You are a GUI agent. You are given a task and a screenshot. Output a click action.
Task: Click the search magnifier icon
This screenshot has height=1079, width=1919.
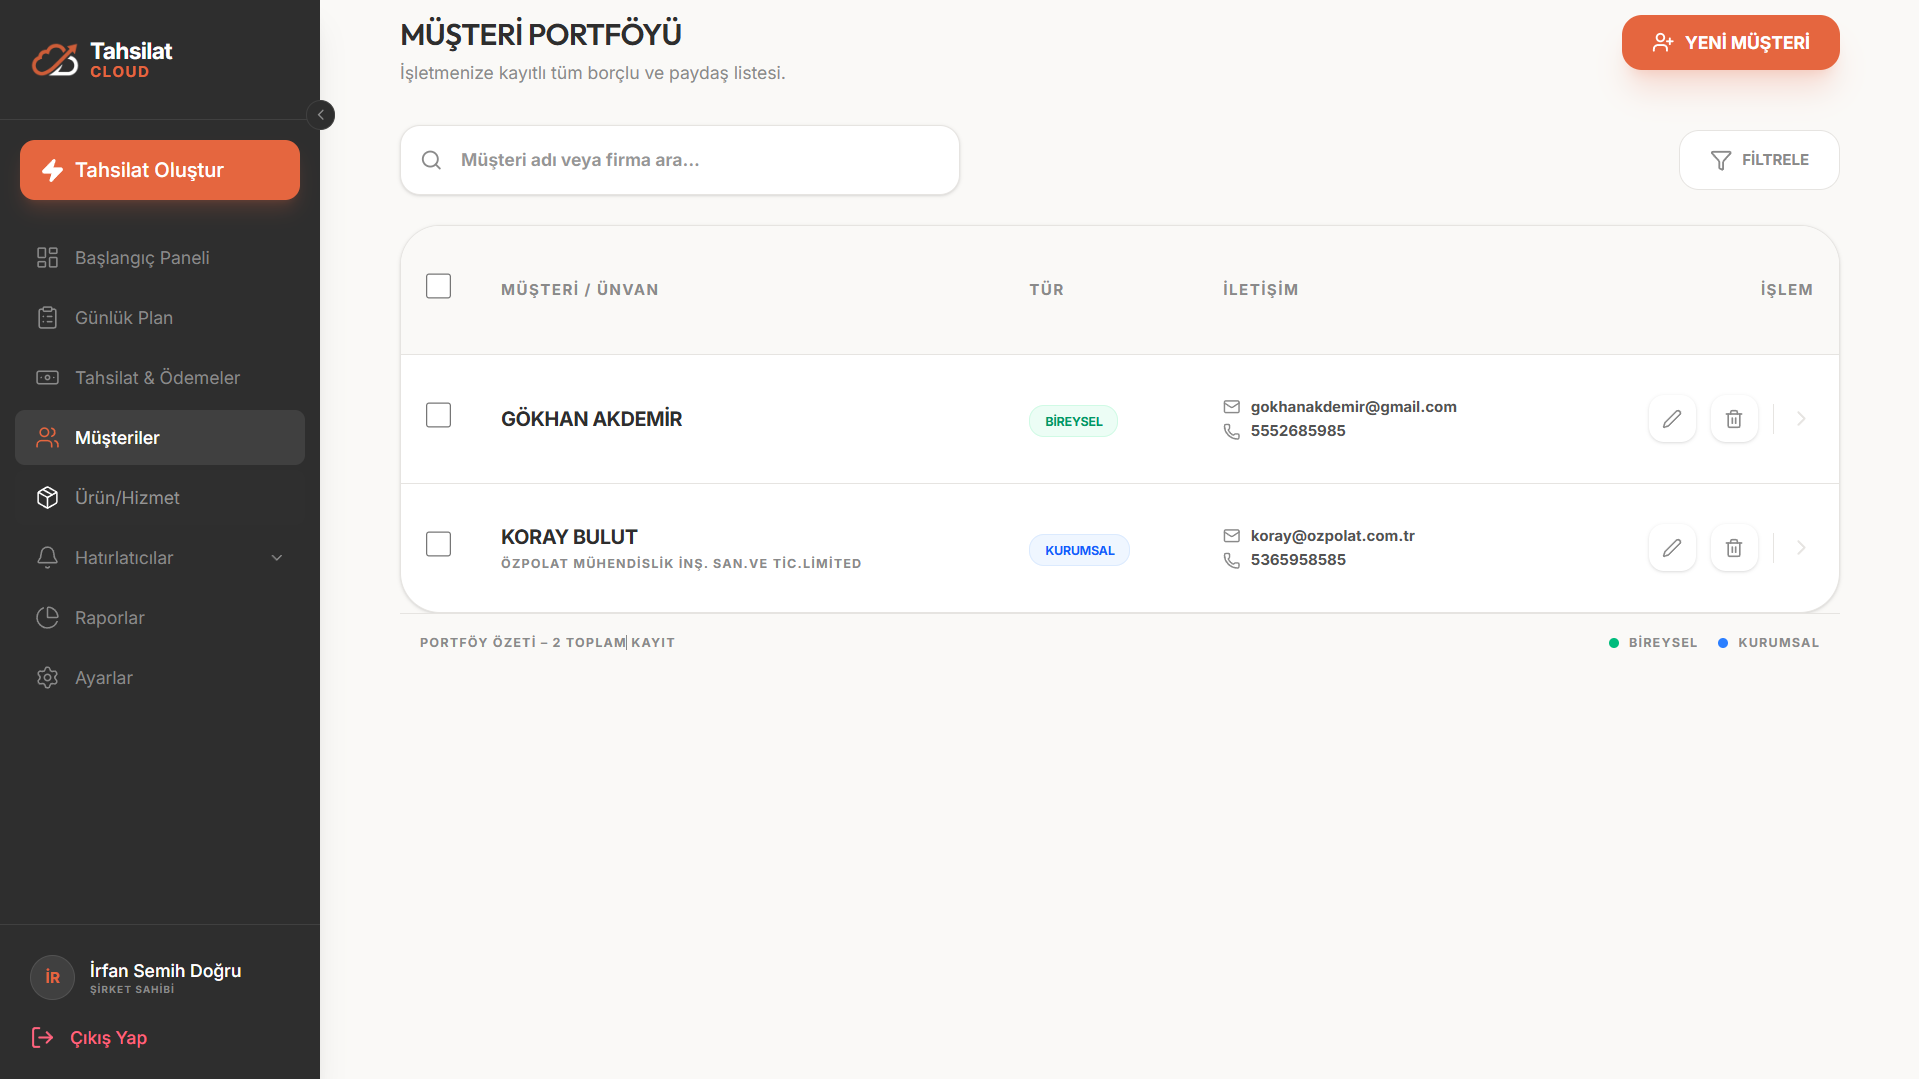pyautogui.click(x=431, y=160)
